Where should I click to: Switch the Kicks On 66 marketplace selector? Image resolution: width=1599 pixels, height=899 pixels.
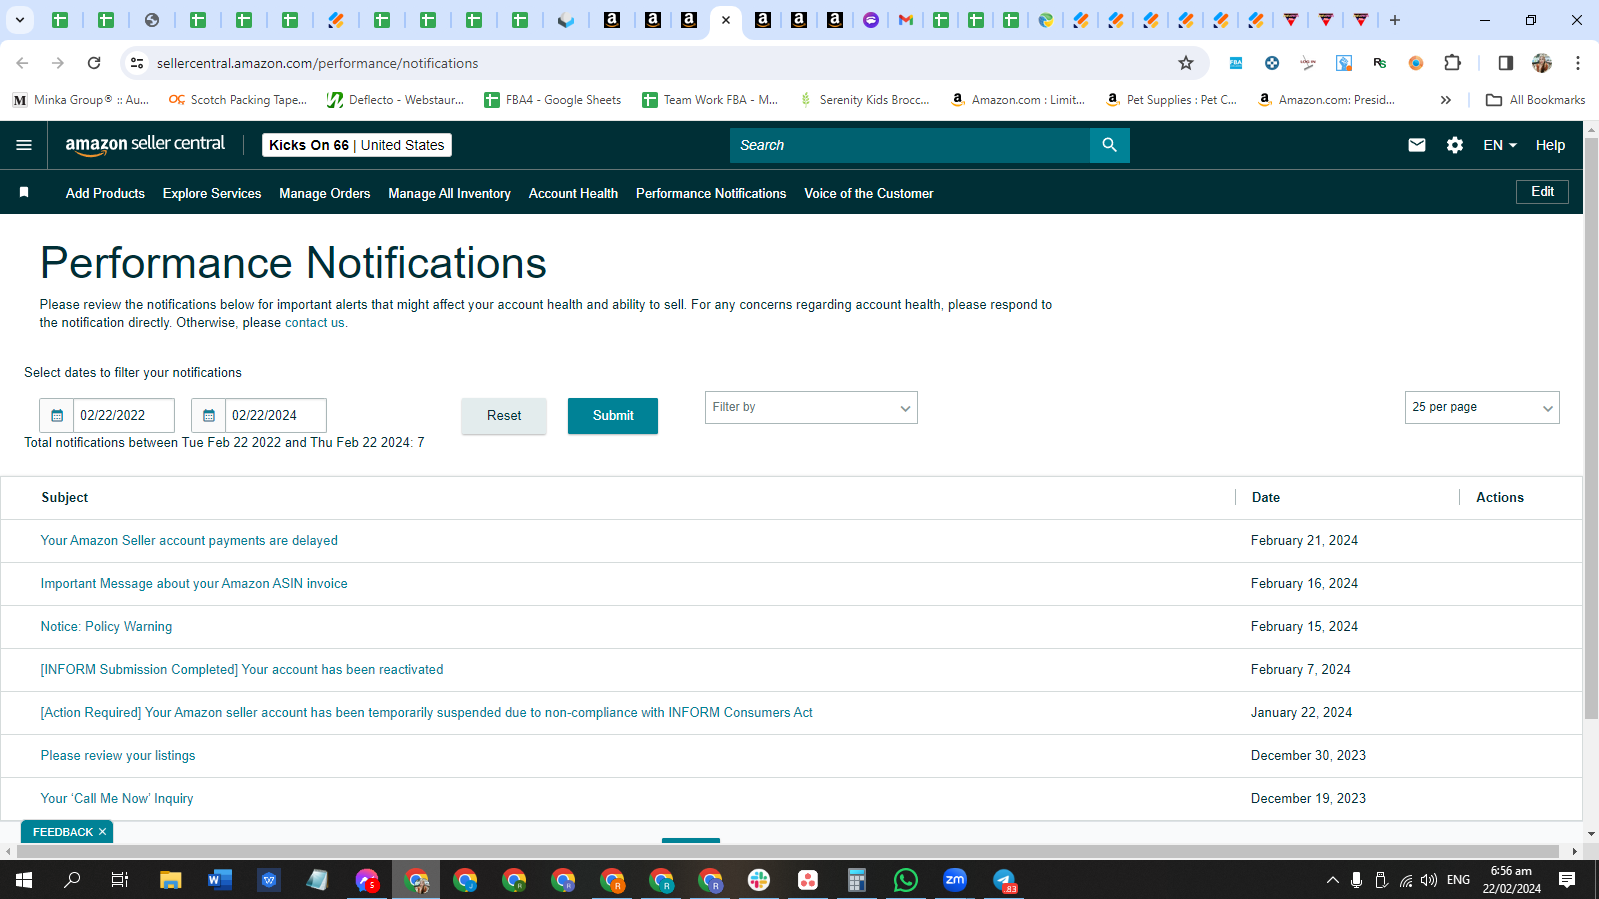pos(357,145)
